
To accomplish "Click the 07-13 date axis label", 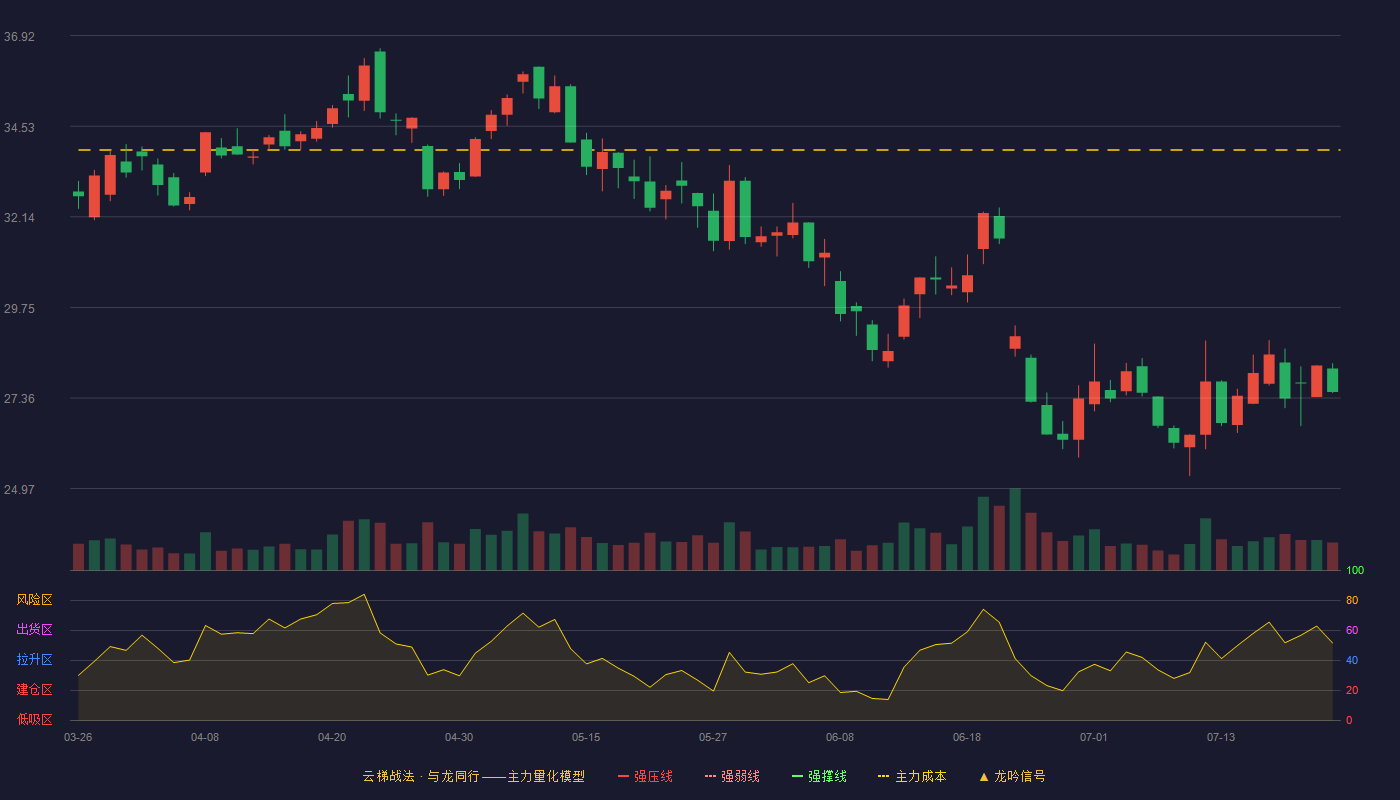I will (x=1221, y=737).
